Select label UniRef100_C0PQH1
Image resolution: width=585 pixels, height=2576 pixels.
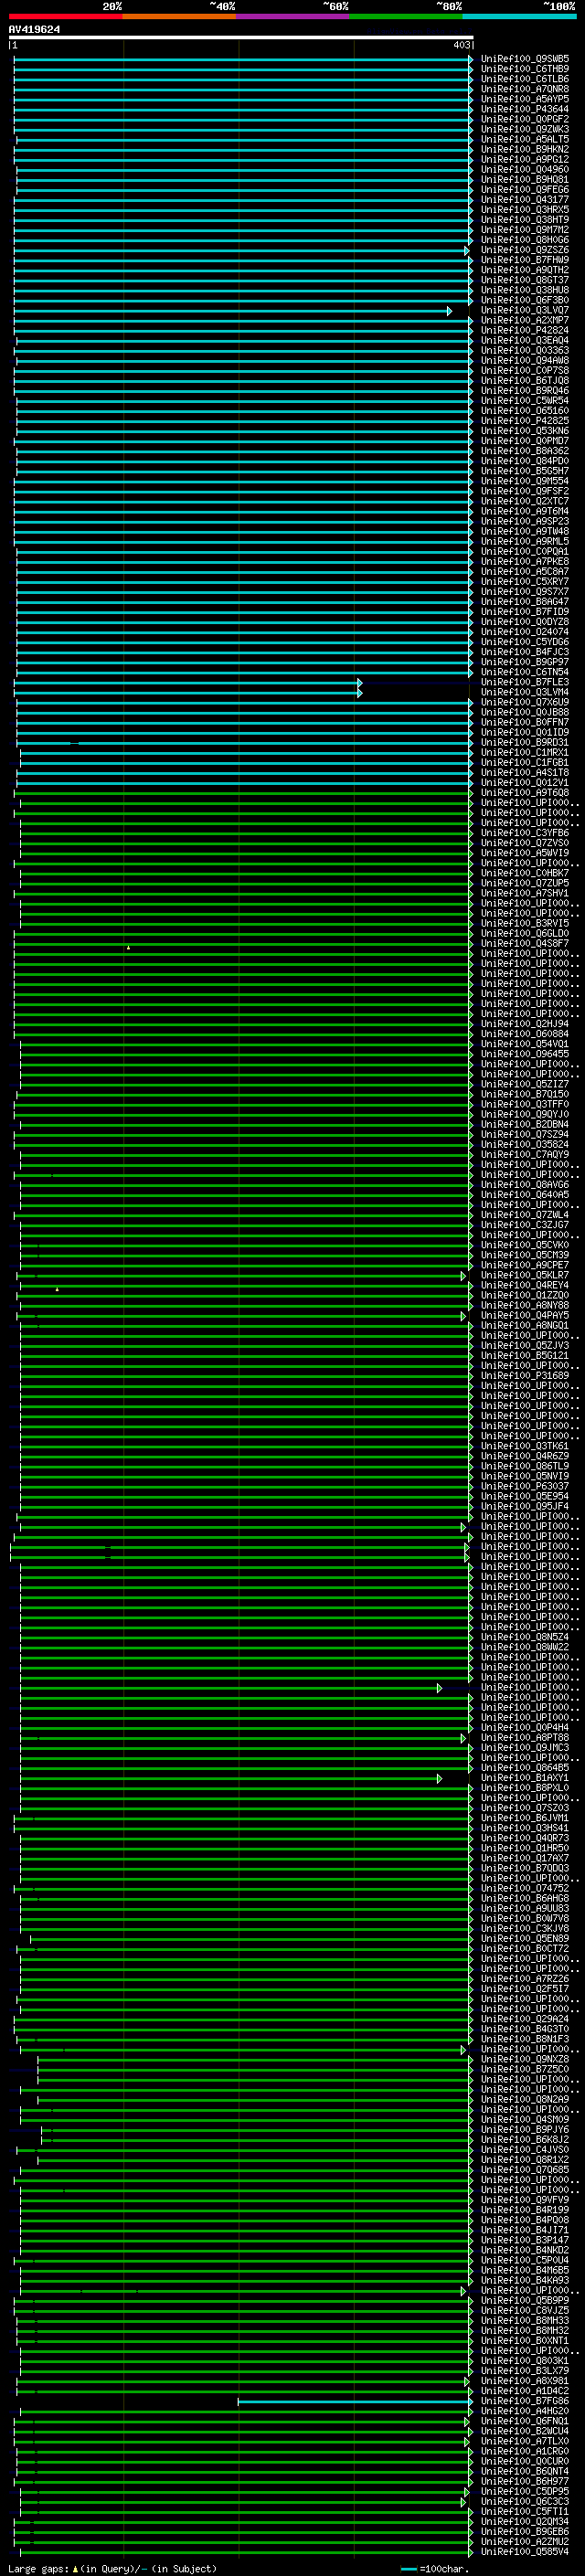525,552
